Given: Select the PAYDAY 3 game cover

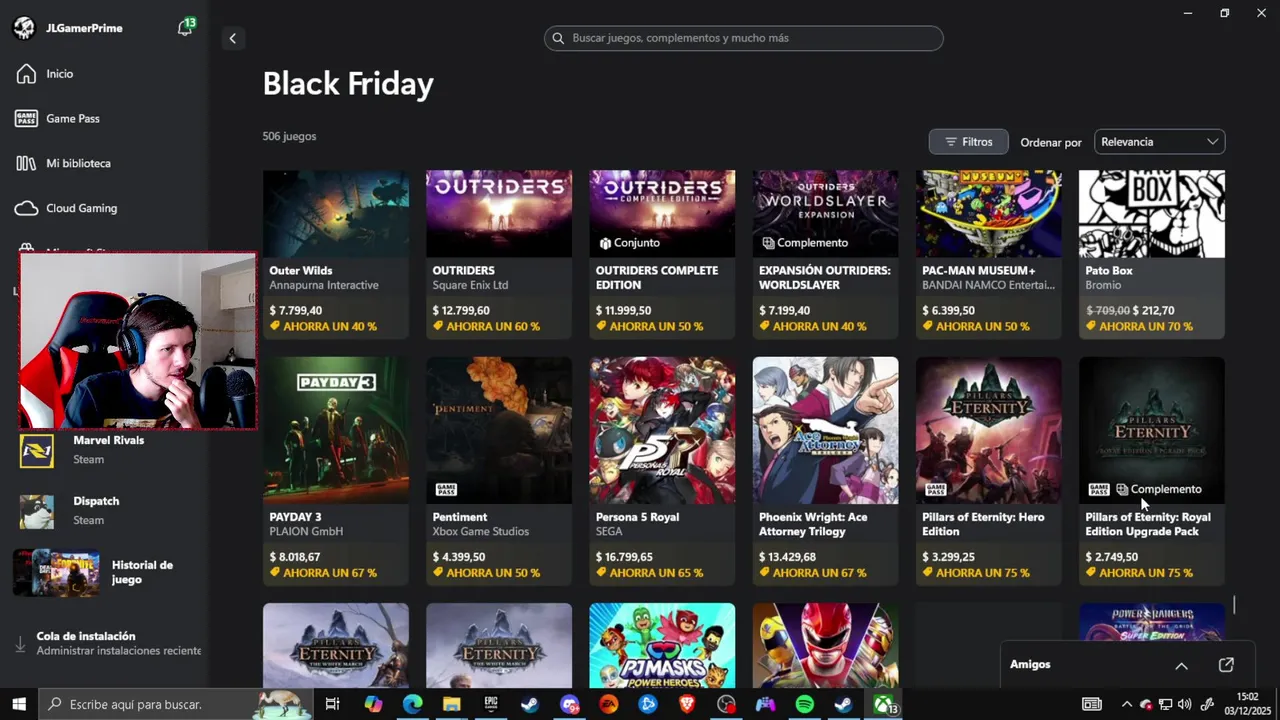Looking at the screenshot, I should click(x=336, y=431).
